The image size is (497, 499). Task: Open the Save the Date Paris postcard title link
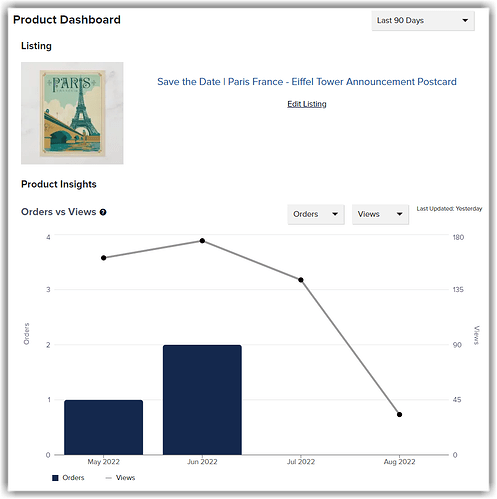307,82
